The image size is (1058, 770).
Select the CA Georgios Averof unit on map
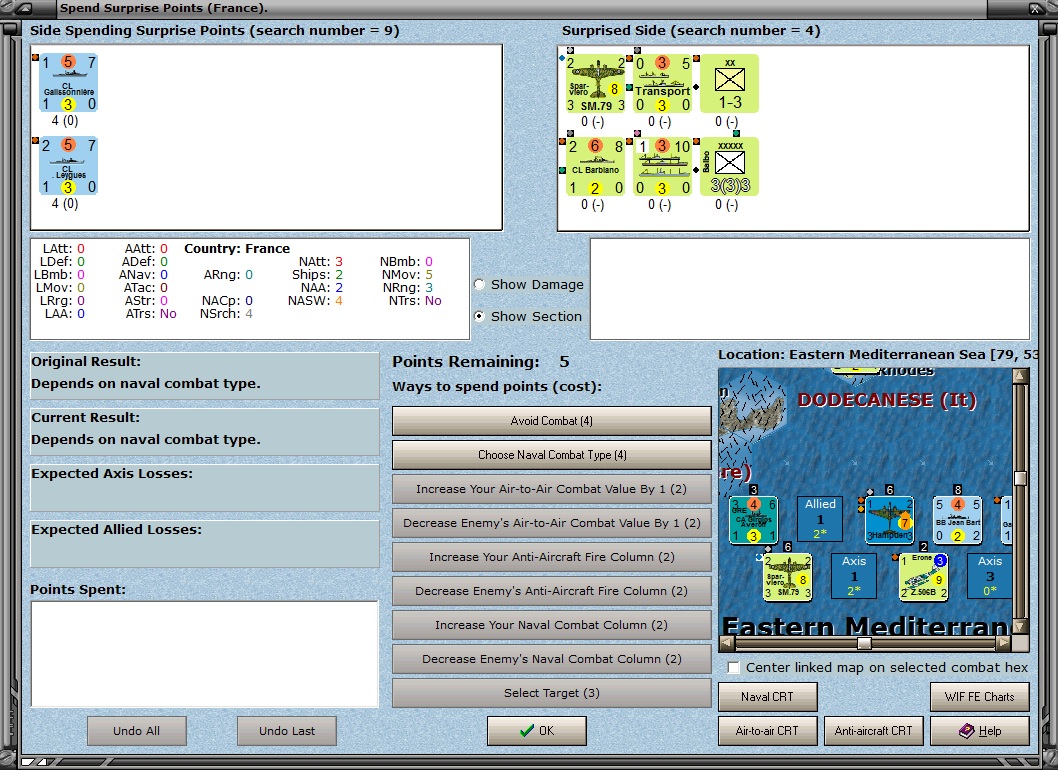(754, 520)
